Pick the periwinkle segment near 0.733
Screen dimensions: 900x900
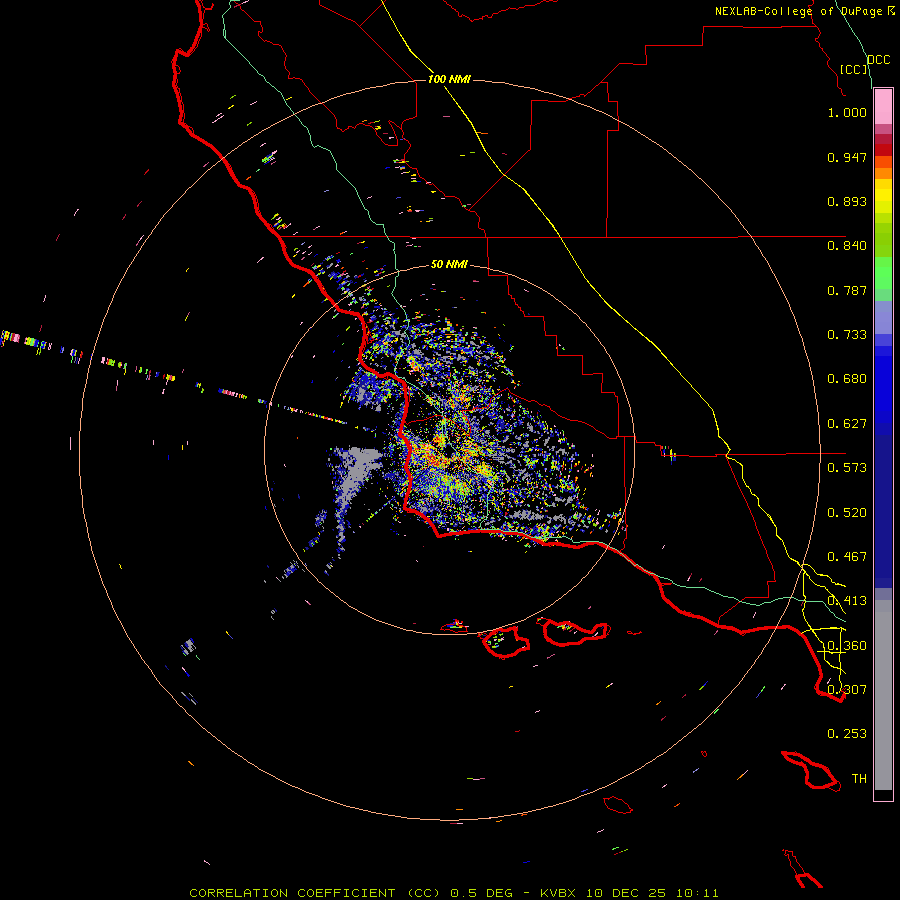tap(883, 318)
